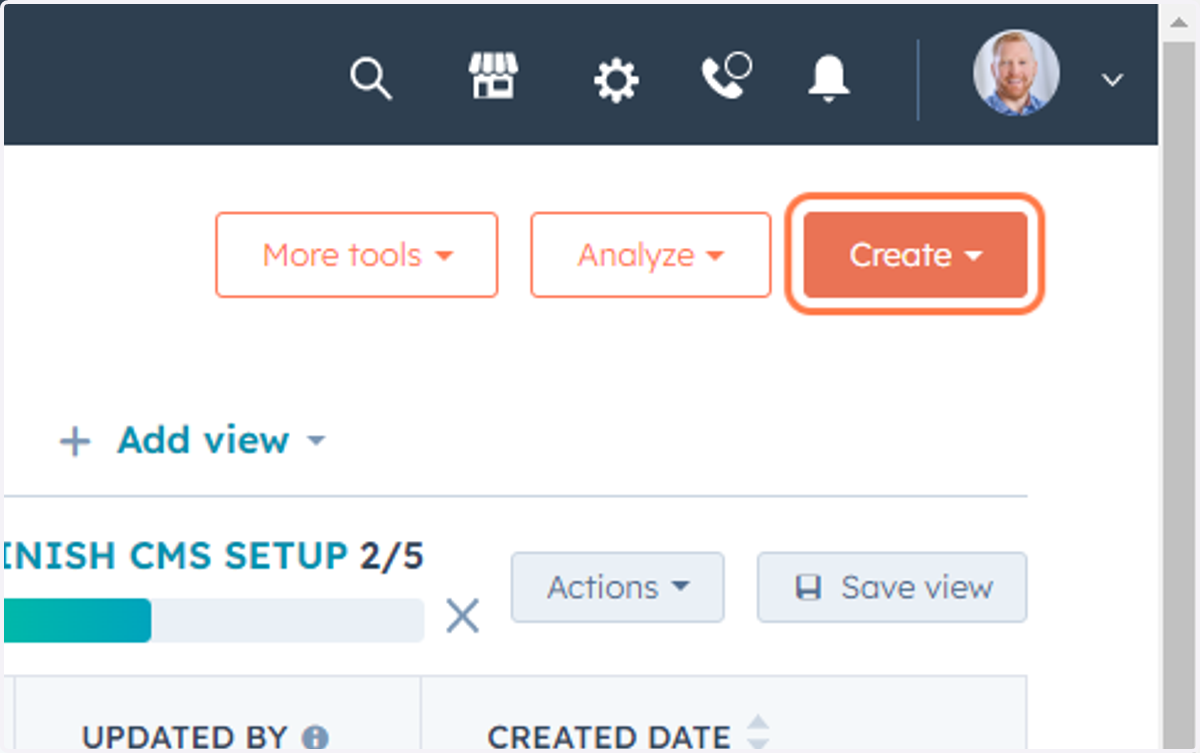Dismiss the CMS setup progress banner

coord(462,616)
